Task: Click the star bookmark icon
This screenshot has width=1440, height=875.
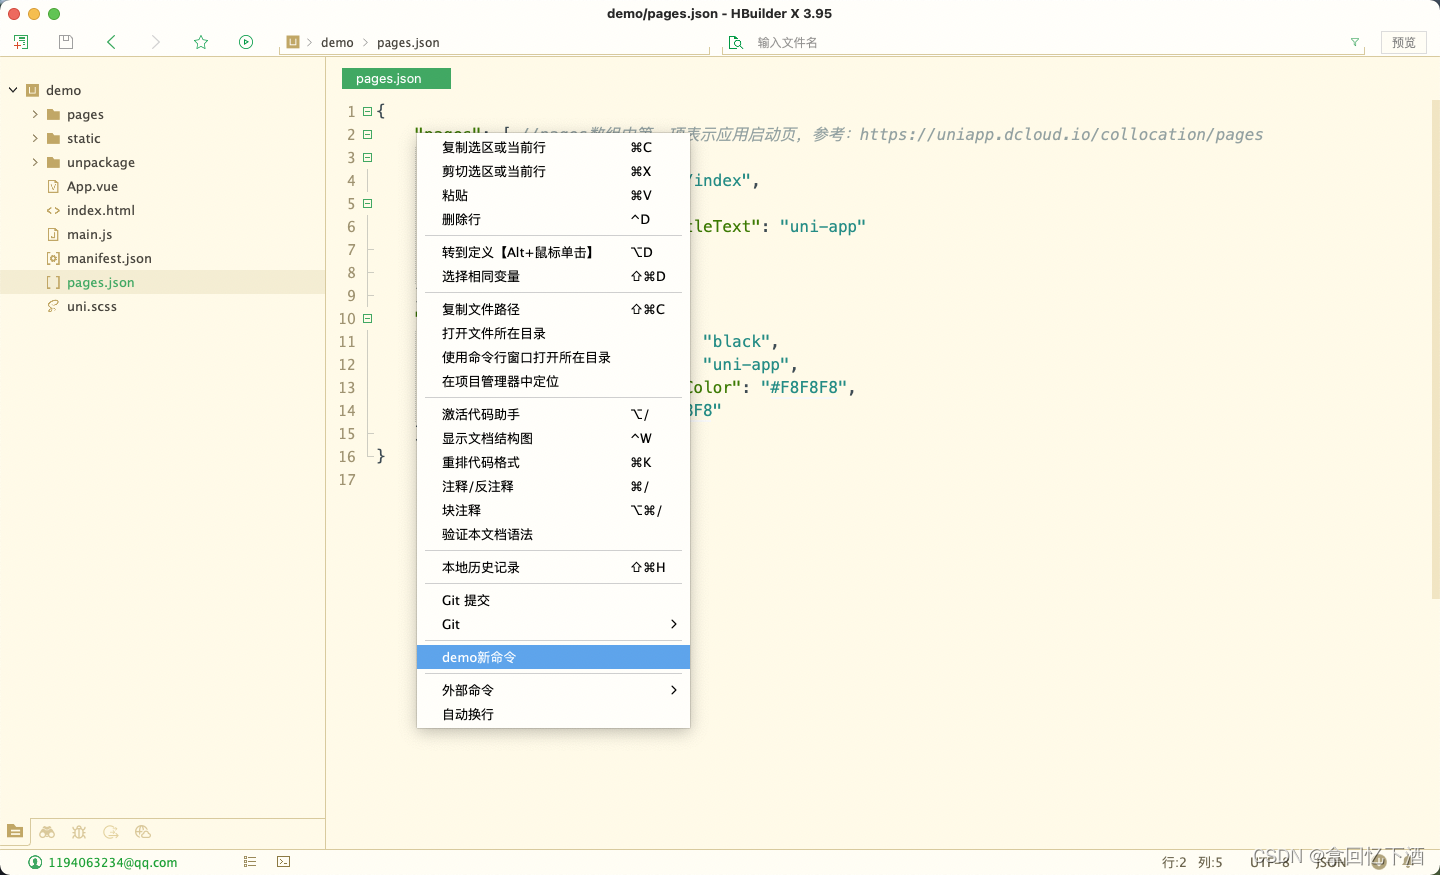Action: [x=201, y=42]
